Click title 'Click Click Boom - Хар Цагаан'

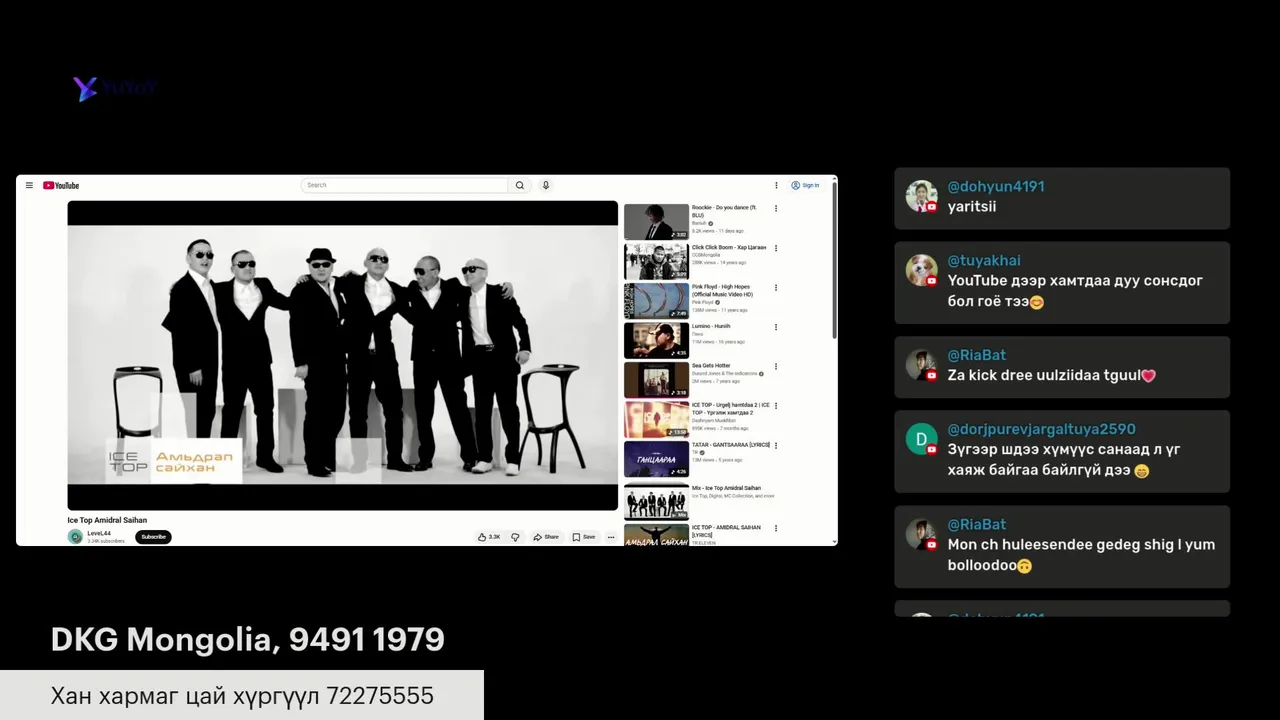click(729, 247)
